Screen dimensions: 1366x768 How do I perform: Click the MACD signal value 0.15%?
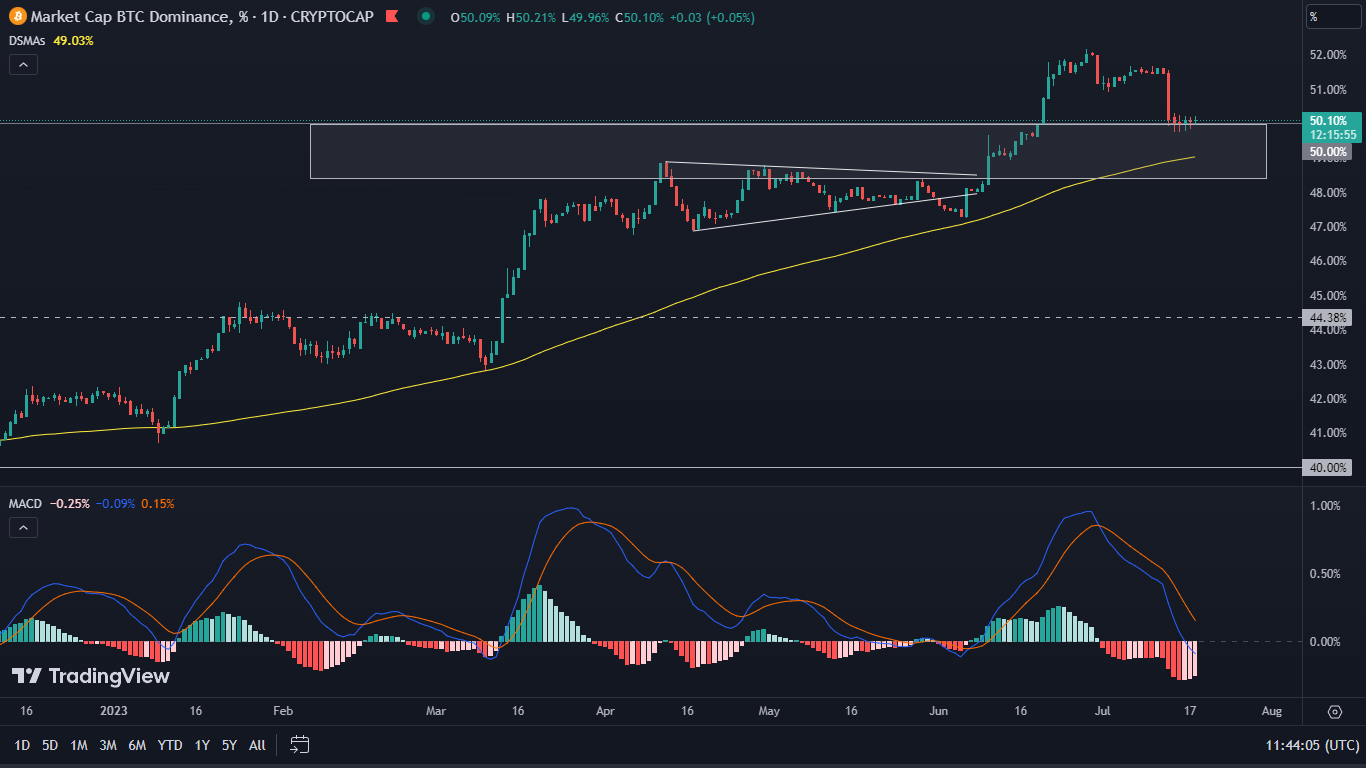point(157,504)
